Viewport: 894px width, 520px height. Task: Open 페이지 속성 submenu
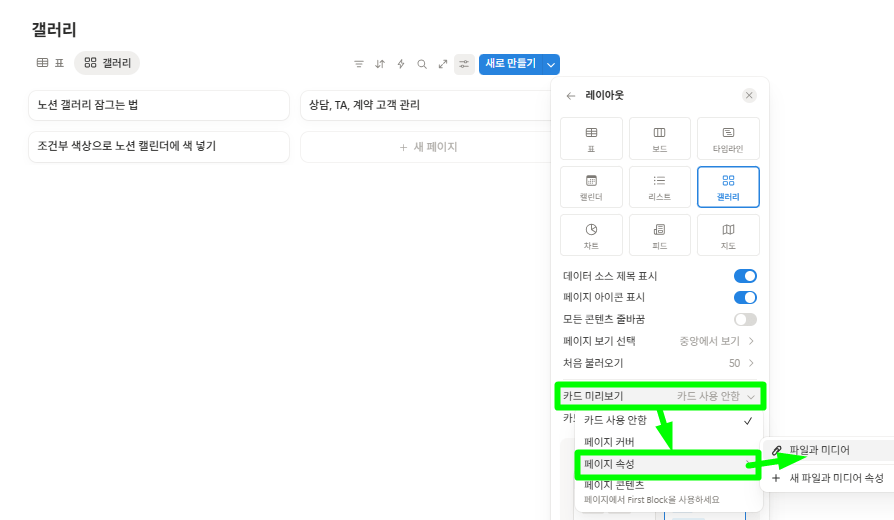click(668, 464)
